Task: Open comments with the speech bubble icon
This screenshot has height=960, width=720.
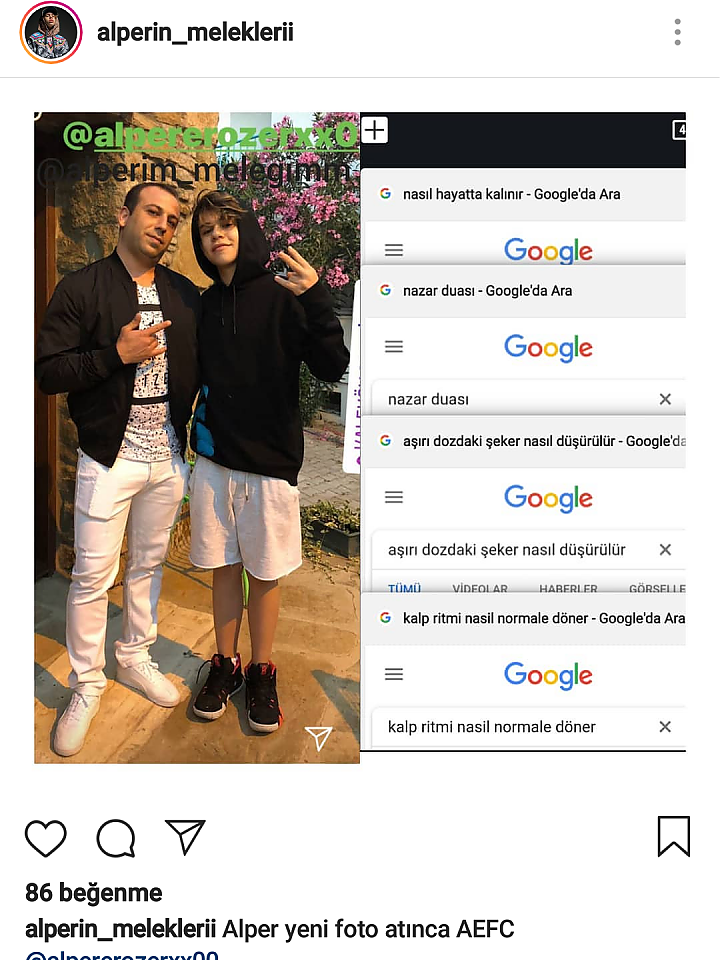Action: click(116, 838)
